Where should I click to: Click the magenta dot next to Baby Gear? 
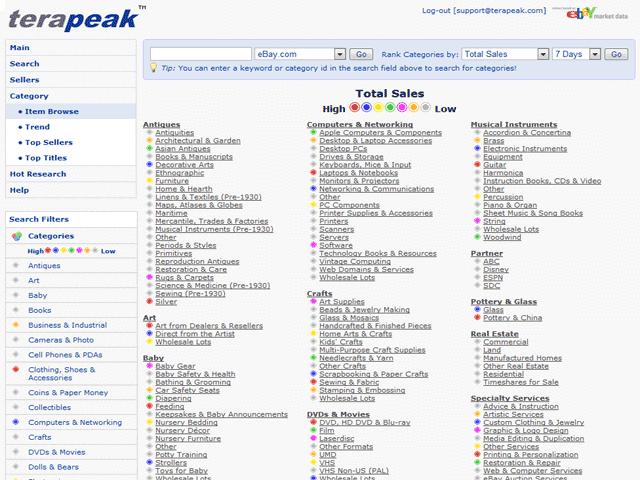(x=149, y=366)
